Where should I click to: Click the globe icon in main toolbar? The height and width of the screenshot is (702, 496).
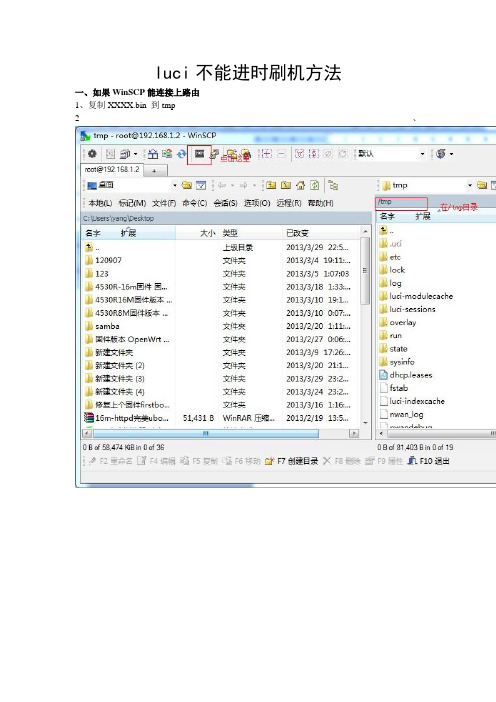click(441, 154)
